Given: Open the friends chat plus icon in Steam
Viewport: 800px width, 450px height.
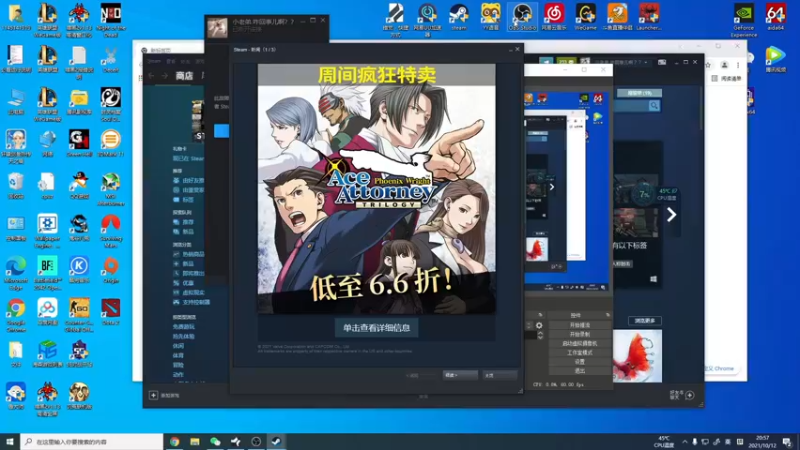Looking at the screenshot, I should (690, 395).
